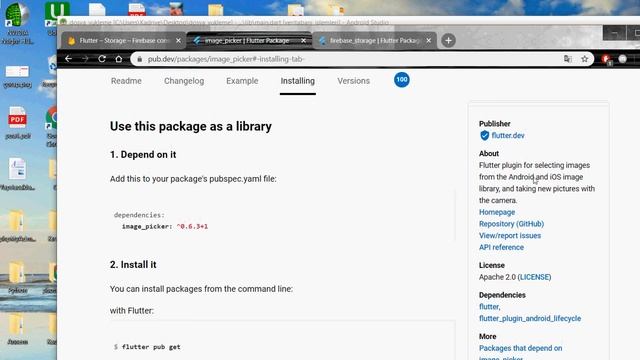Click the flutter pub get command text

pyautogui.click(x=151, y=347)
